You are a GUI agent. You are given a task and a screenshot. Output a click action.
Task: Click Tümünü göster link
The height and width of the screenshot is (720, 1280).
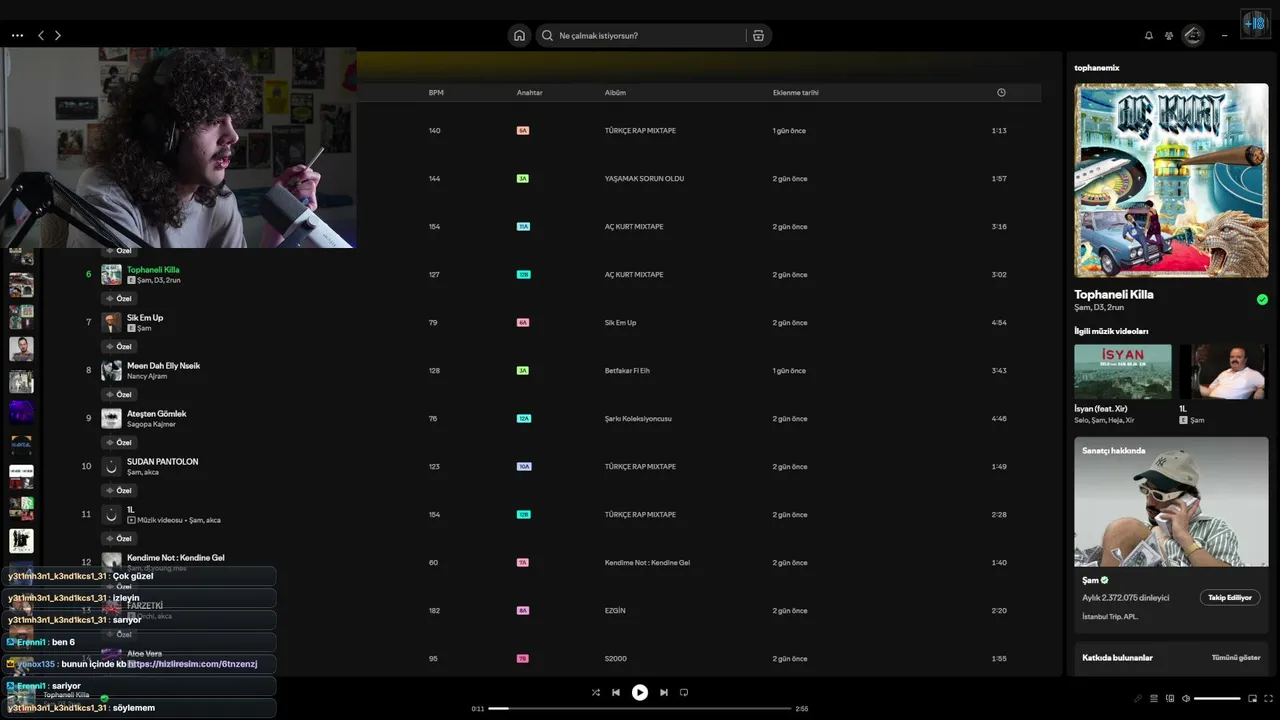click(1236, 657)
